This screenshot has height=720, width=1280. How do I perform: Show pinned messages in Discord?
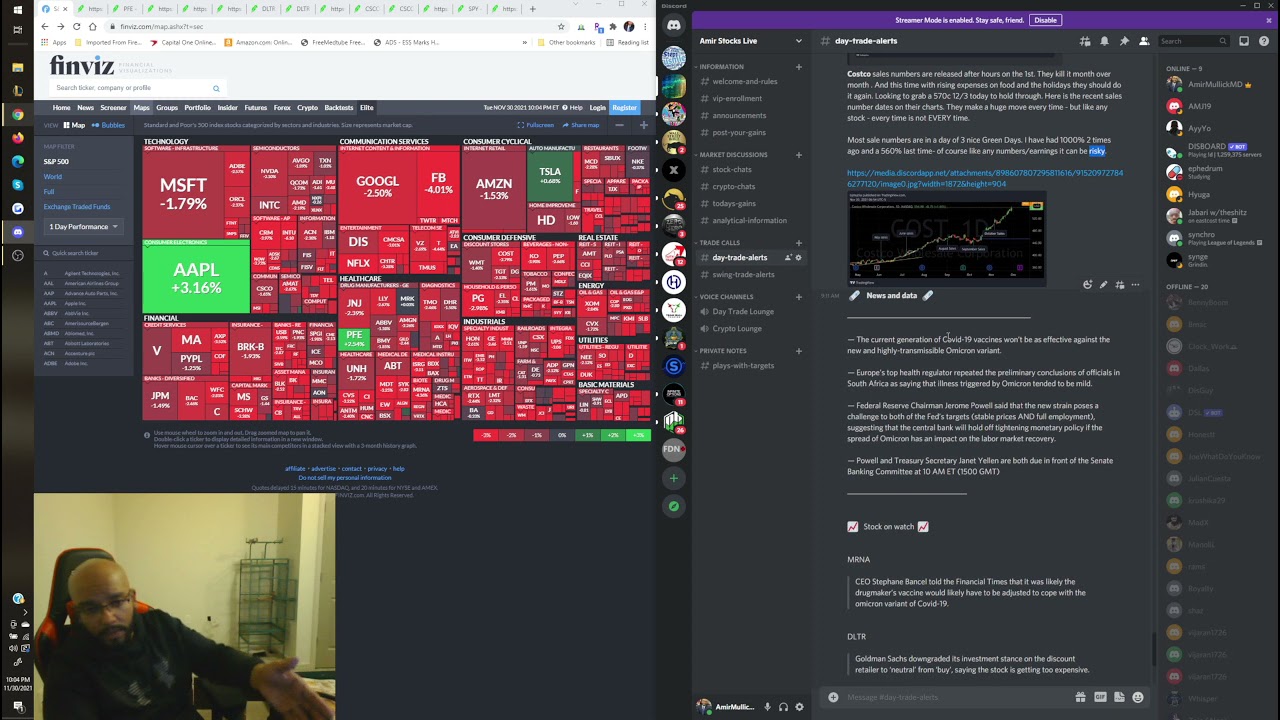[x=1124, y=41]
